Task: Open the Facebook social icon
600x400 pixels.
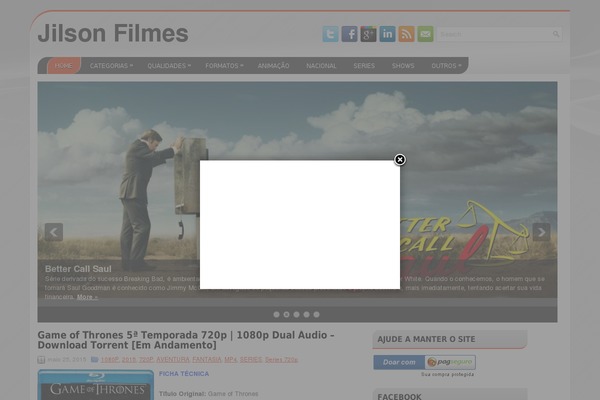Action: pyautogui.click(x=349, y=34)
